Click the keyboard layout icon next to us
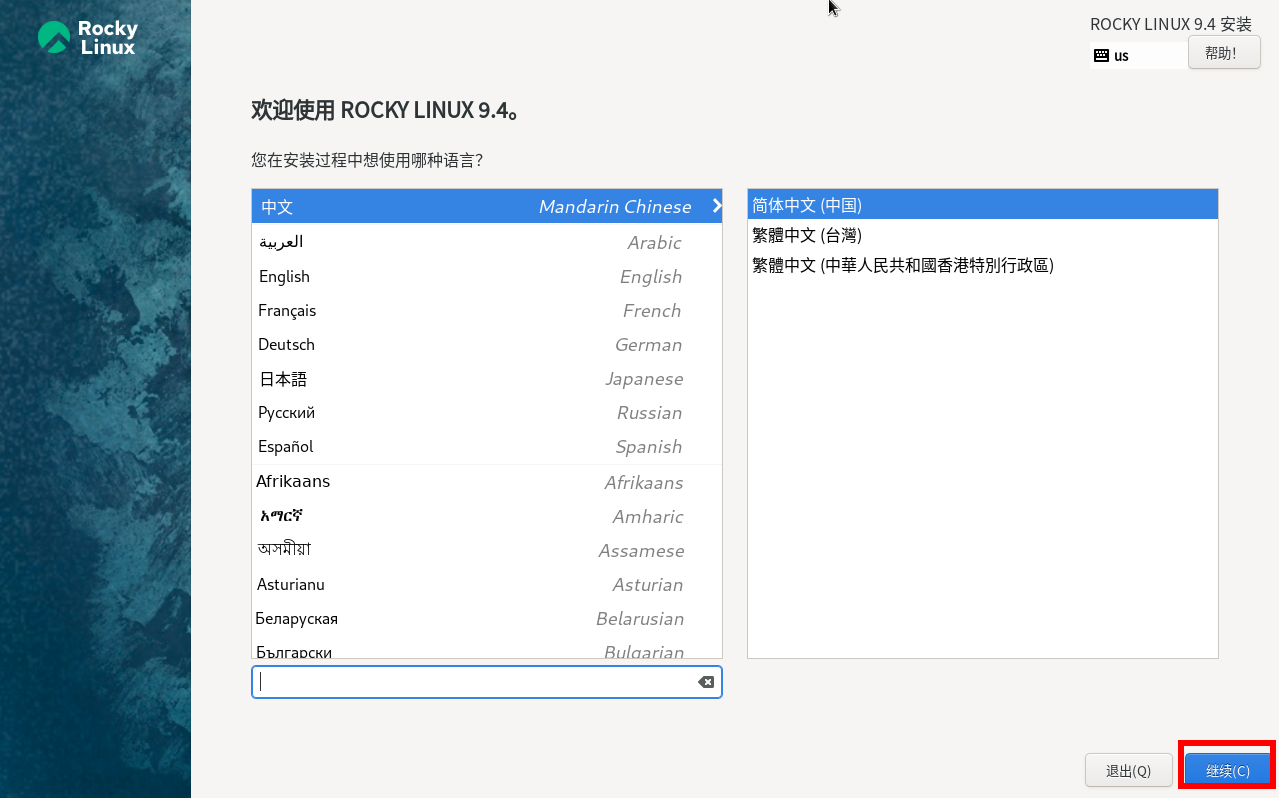This screenshot has height=798, width=1279. (x=1101, y=56)
